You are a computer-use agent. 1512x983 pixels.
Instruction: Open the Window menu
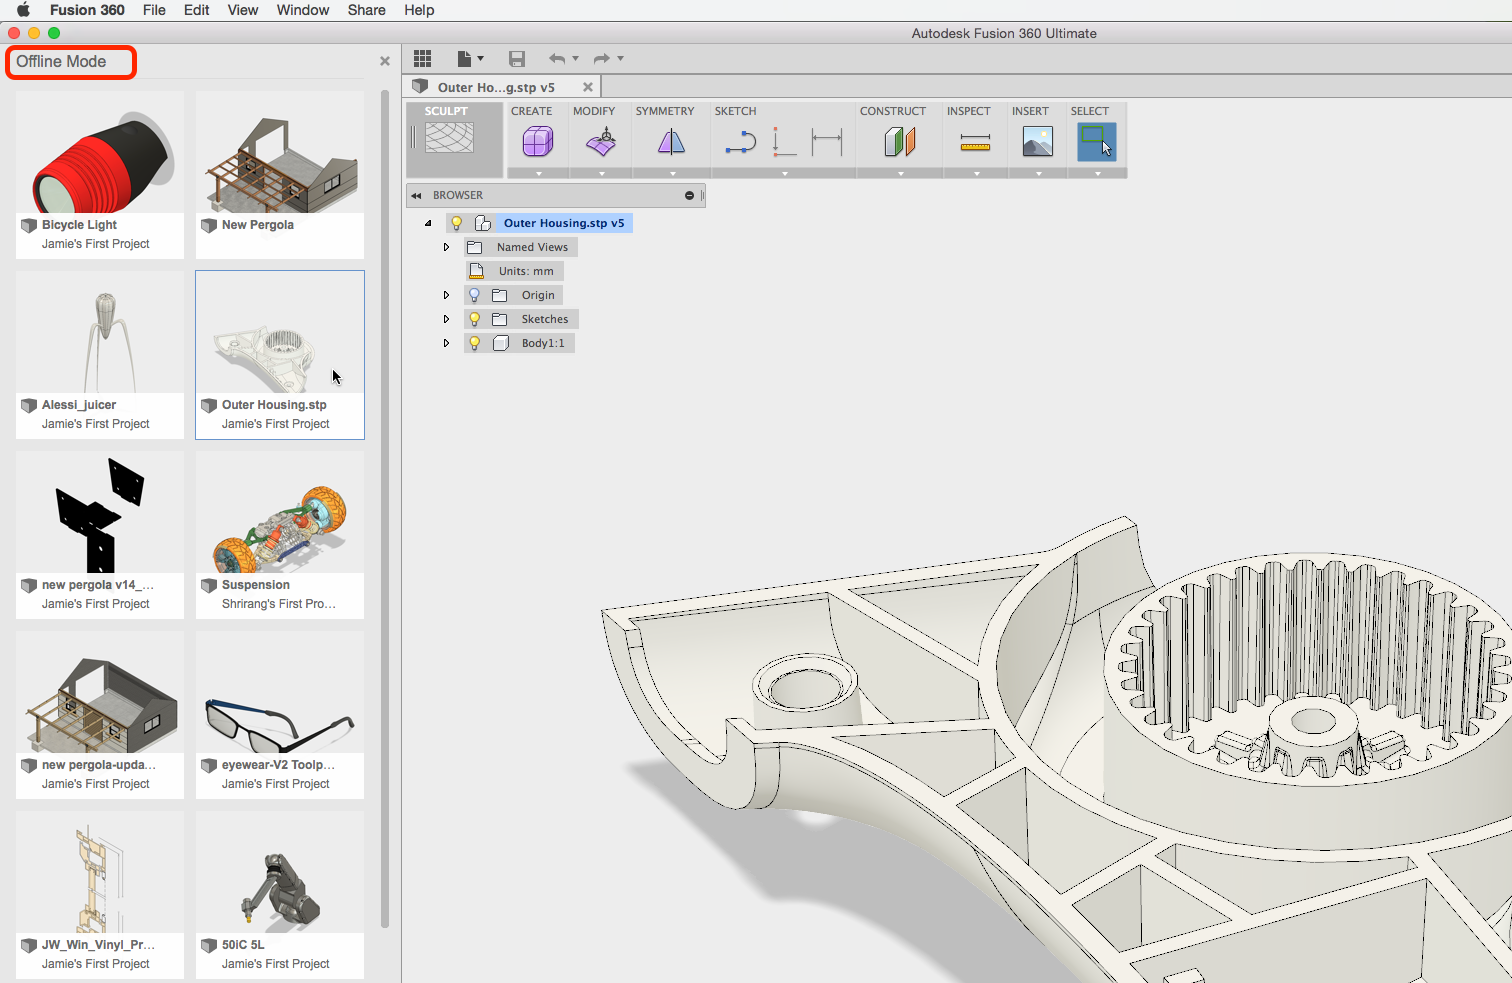(303, 10)
